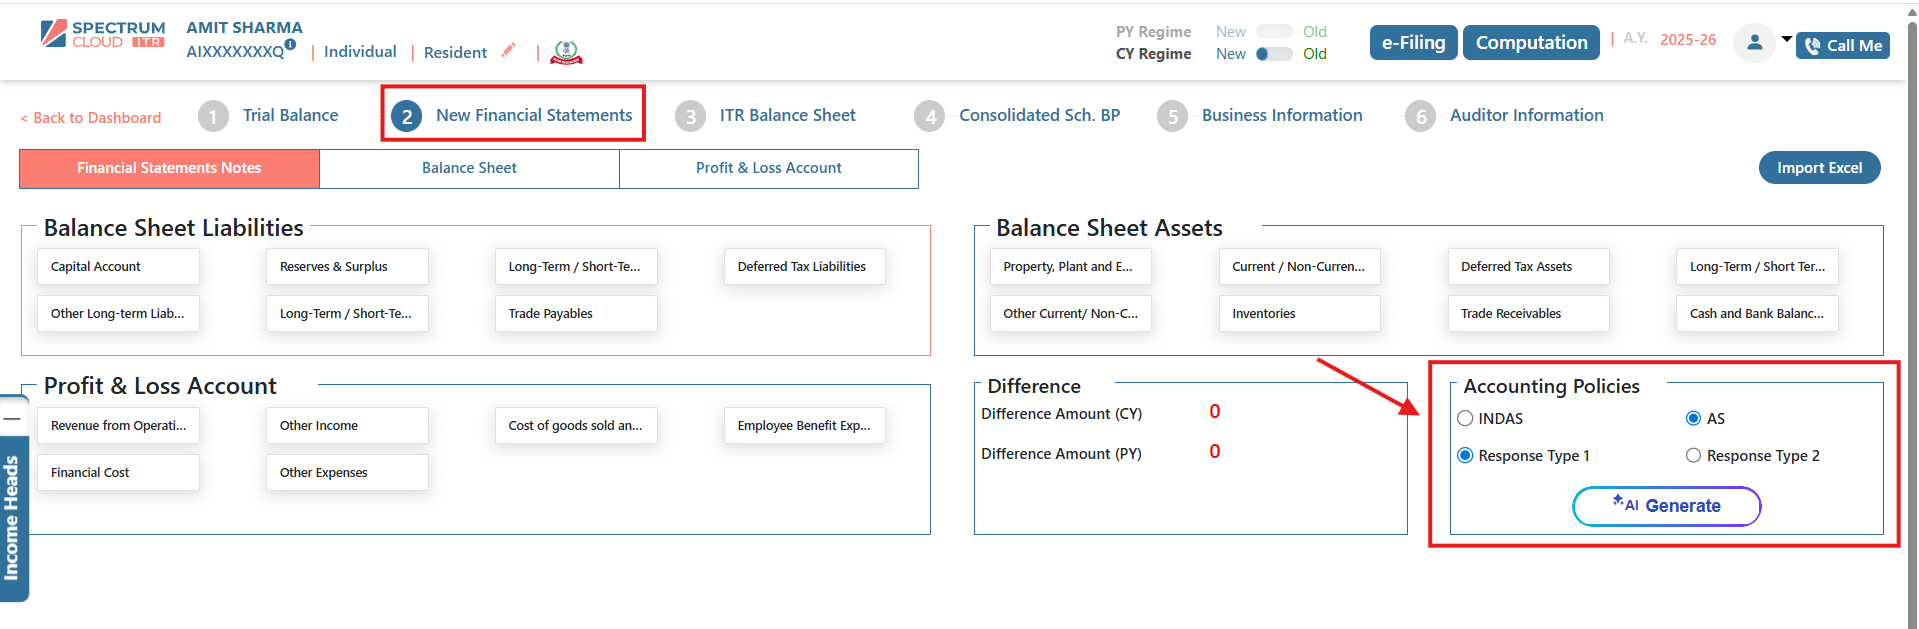Open the Profit & Loss Account tab

point(768,168)
